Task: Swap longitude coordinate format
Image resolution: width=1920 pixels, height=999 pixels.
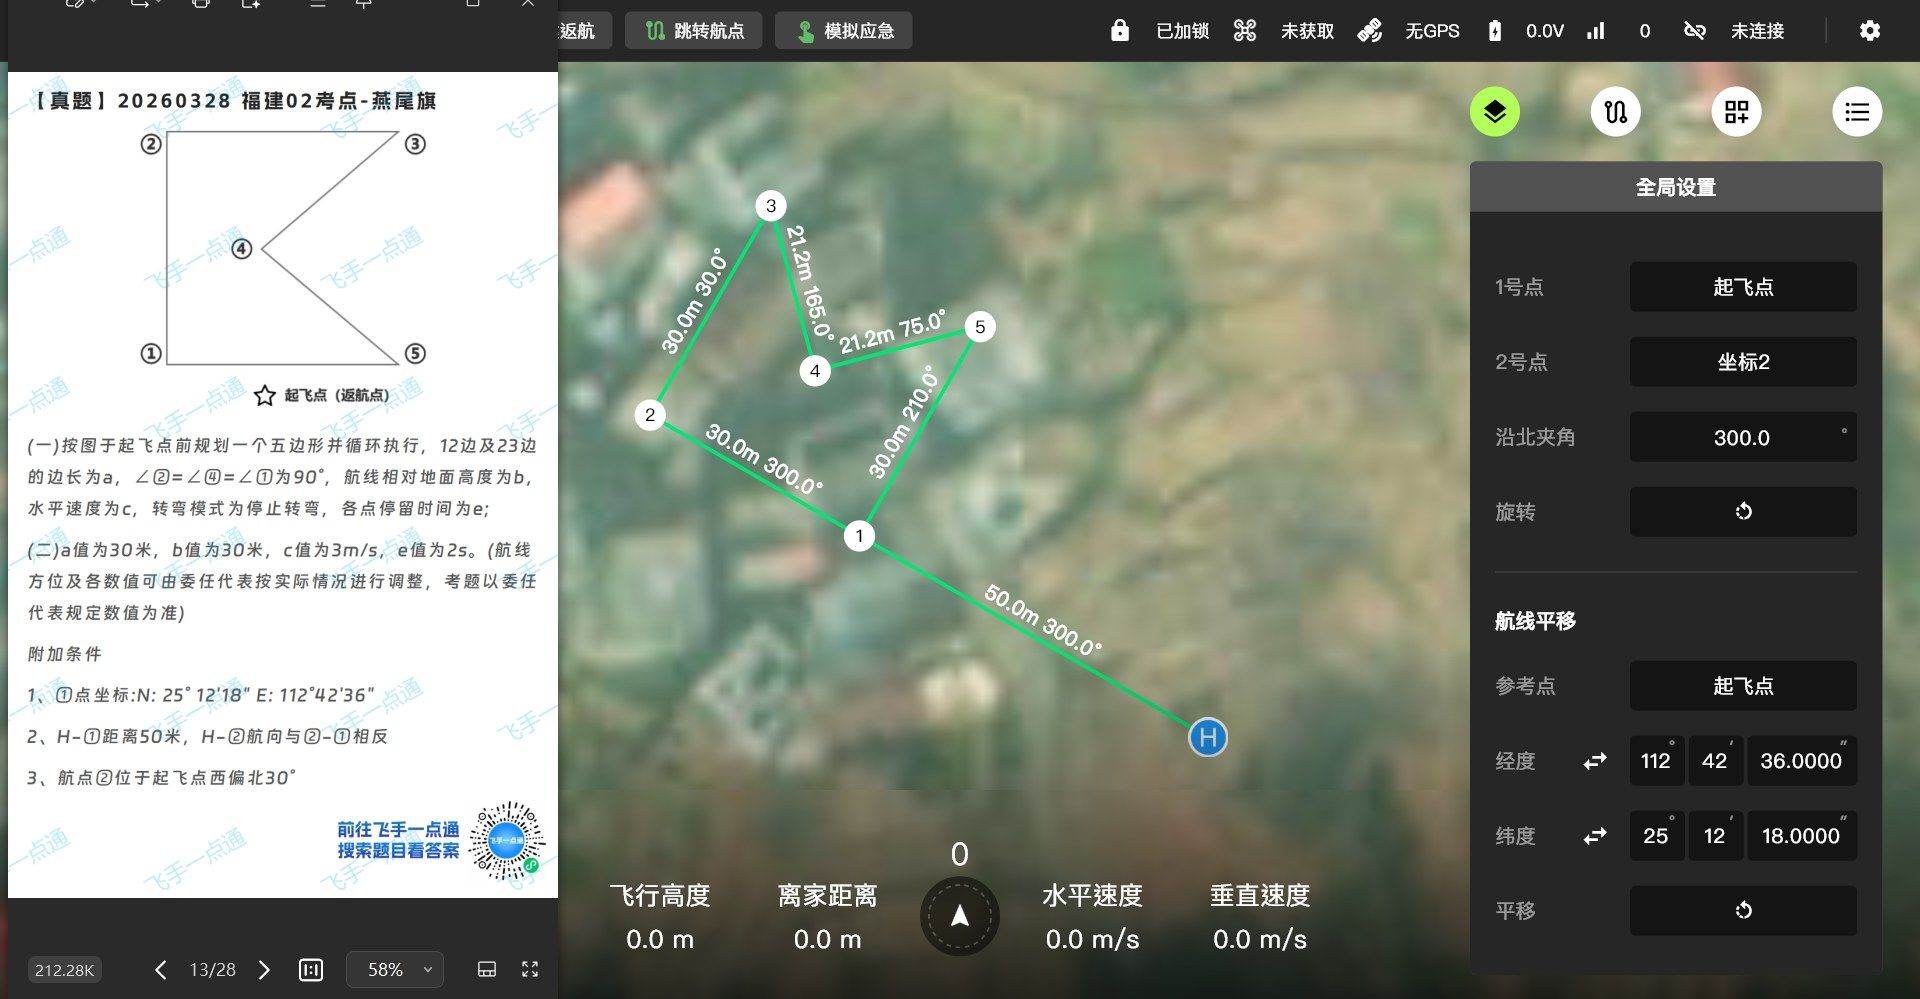Action: tap(1595, 761)
